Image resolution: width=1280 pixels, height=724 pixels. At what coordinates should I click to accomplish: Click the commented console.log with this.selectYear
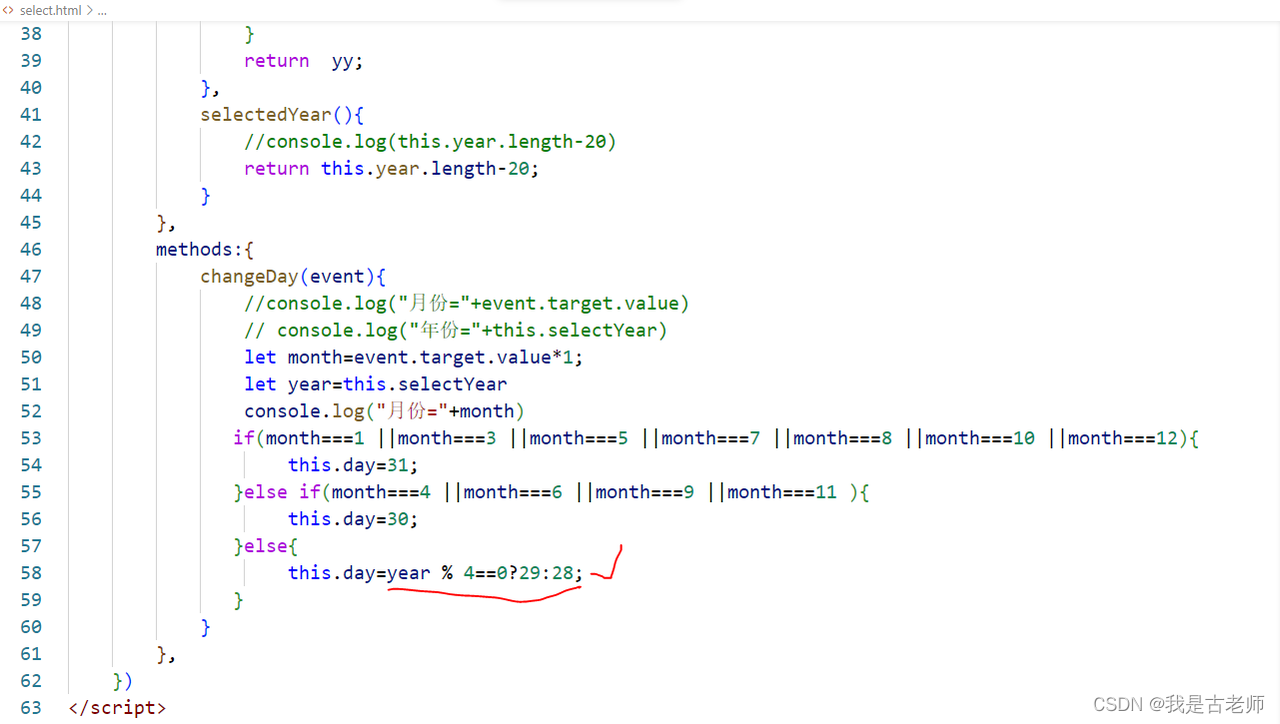(x=456, y=331)
